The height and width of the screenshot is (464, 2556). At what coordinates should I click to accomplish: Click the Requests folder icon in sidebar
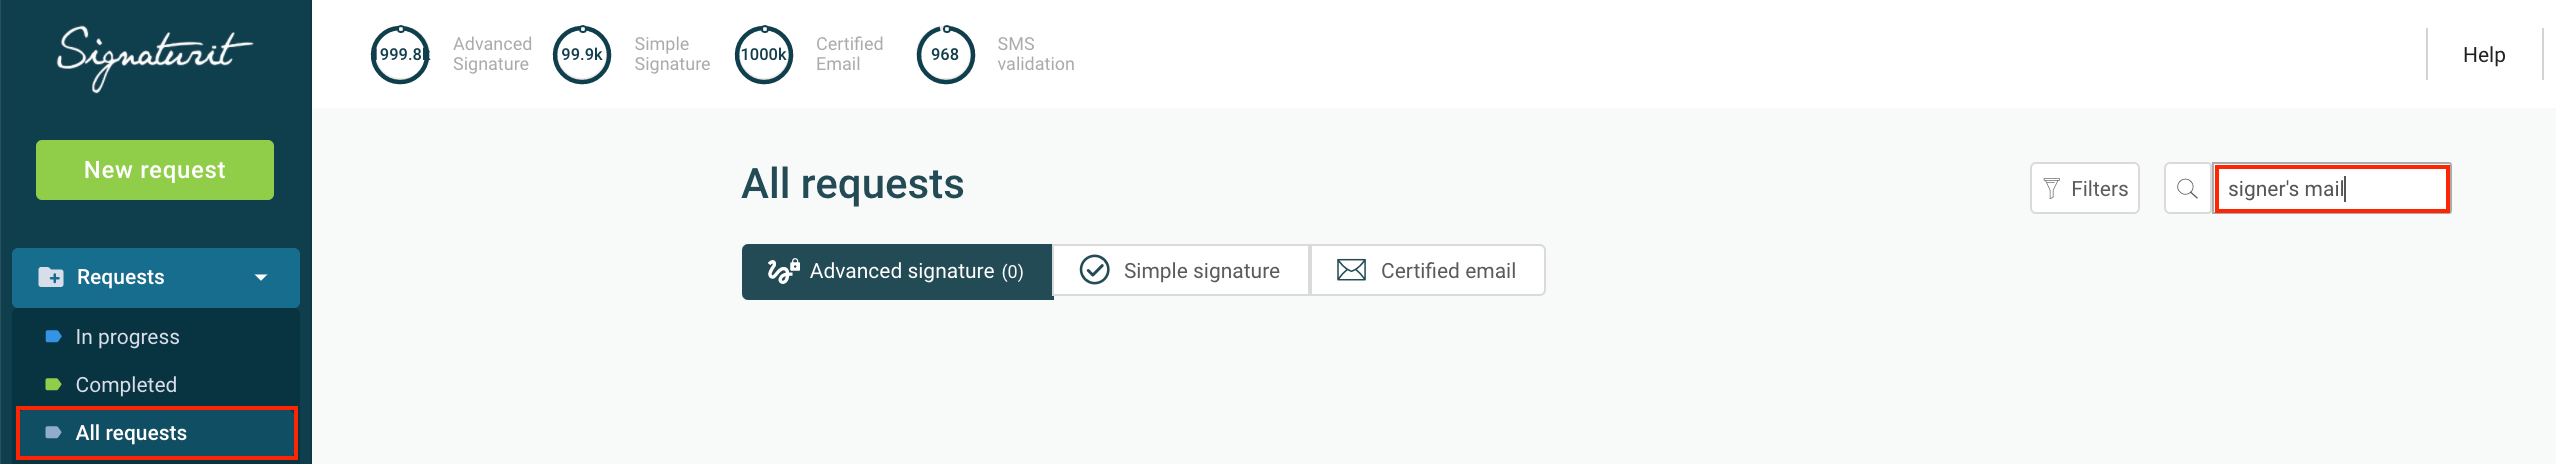[50, 277]
